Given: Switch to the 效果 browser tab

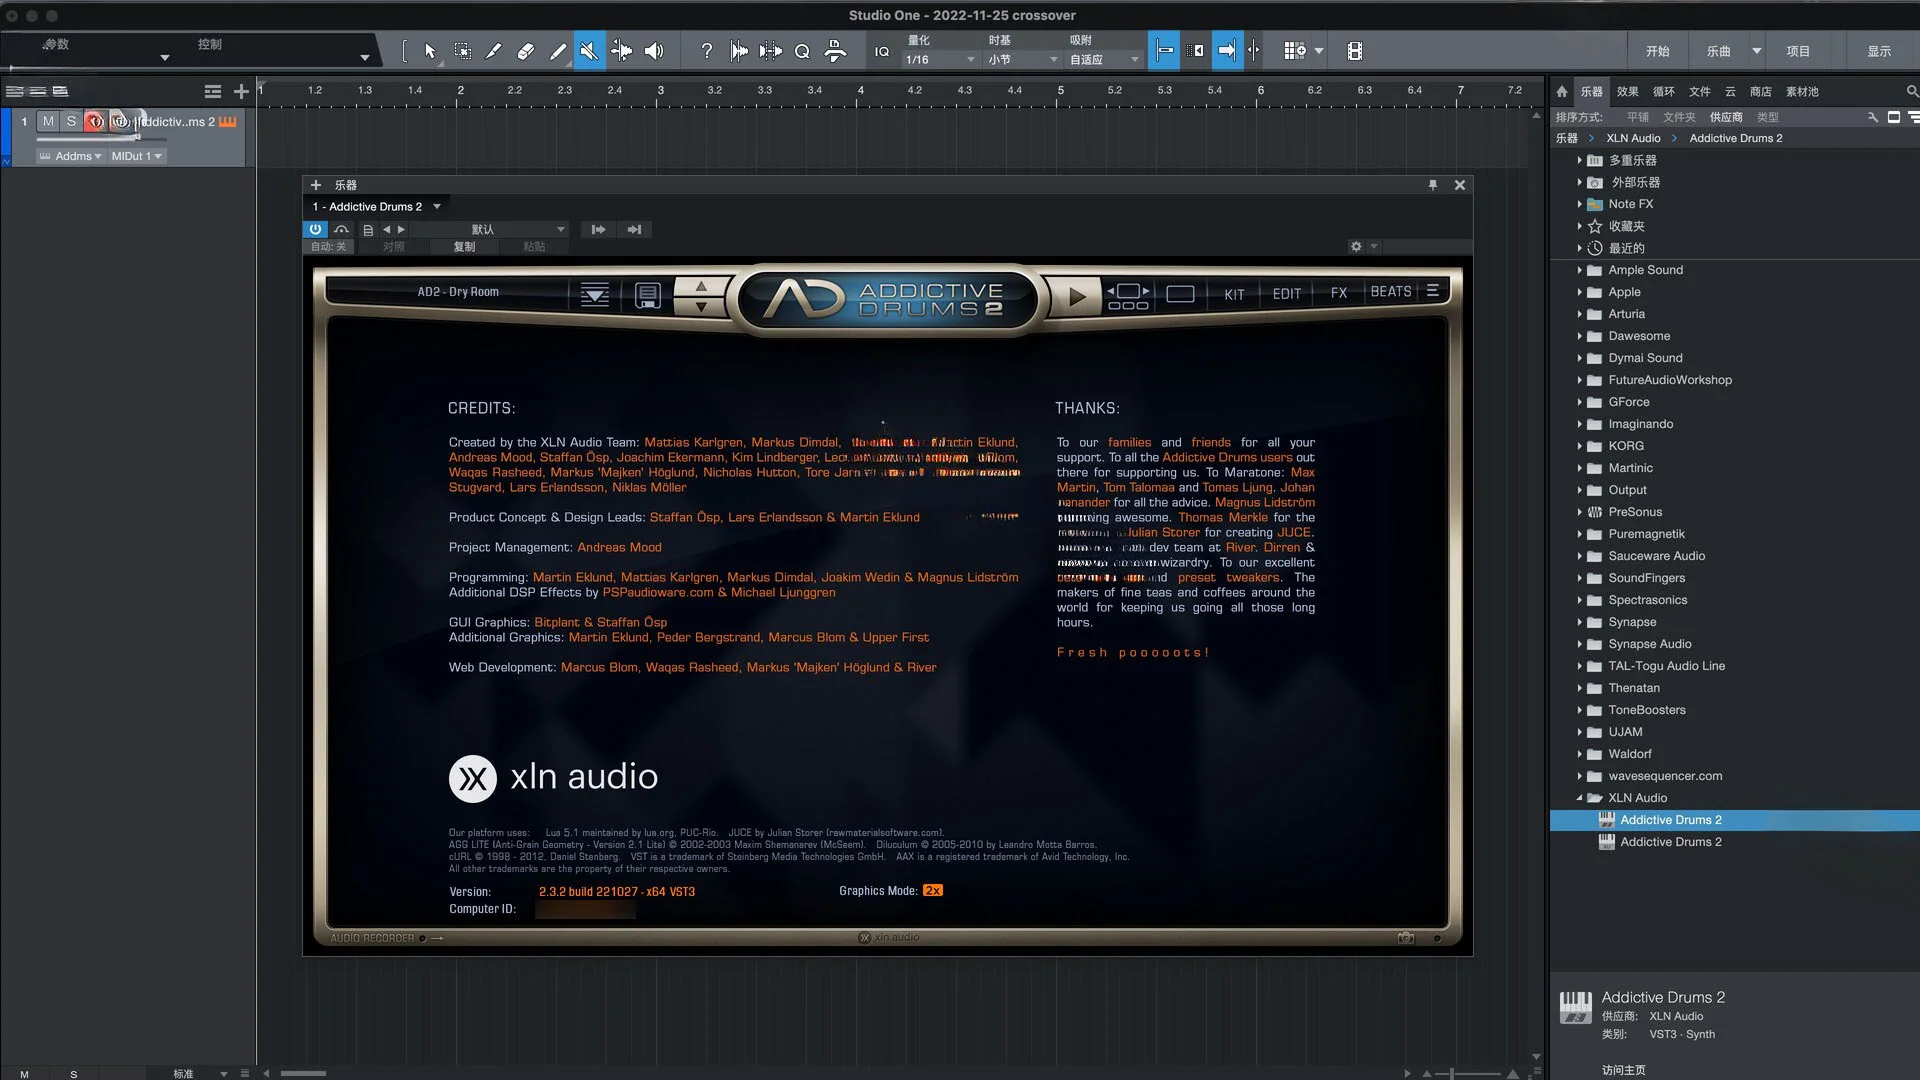Looking at the screenshot, I should click(1627, 91).
